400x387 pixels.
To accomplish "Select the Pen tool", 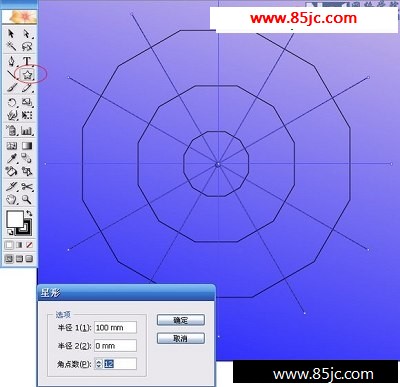I will pos(12,62).
